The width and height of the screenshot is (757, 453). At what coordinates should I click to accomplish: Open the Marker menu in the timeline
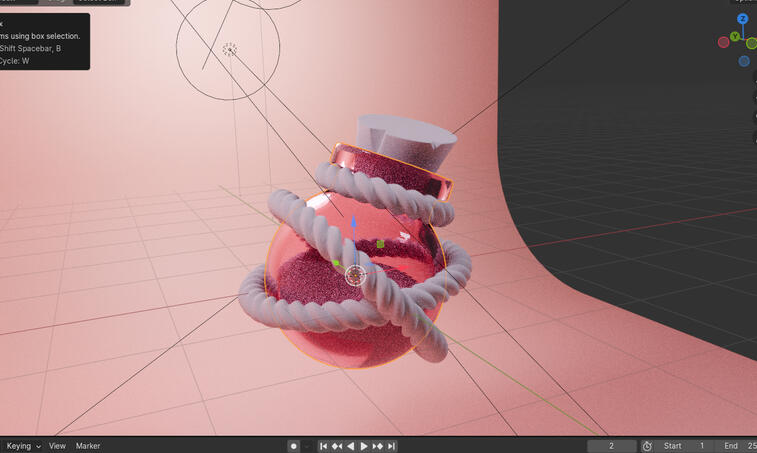pos(88,446)
